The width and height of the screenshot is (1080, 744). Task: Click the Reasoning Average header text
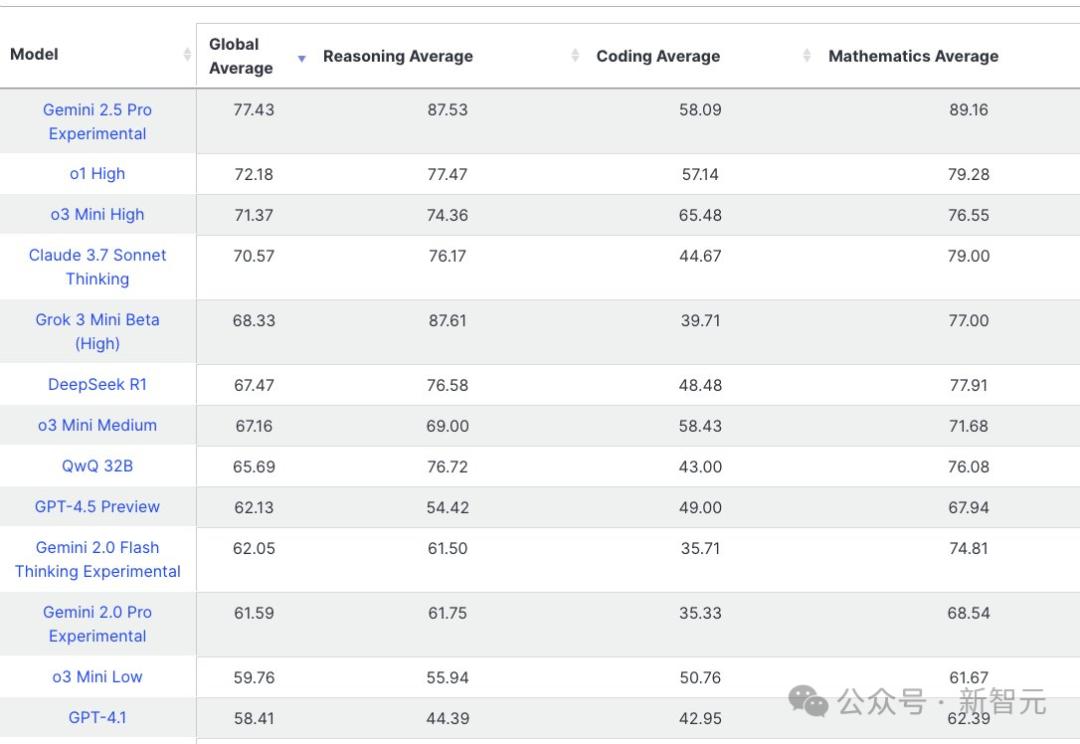pos(397,56)
